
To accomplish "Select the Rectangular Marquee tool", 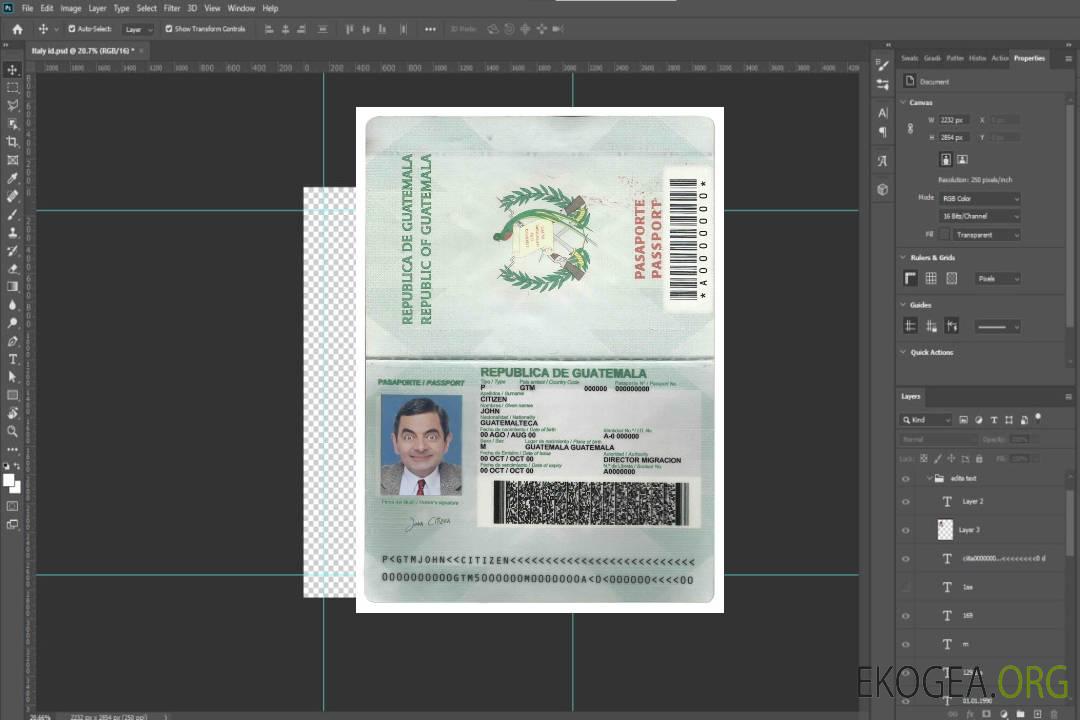I will click(x=12, y=88).
